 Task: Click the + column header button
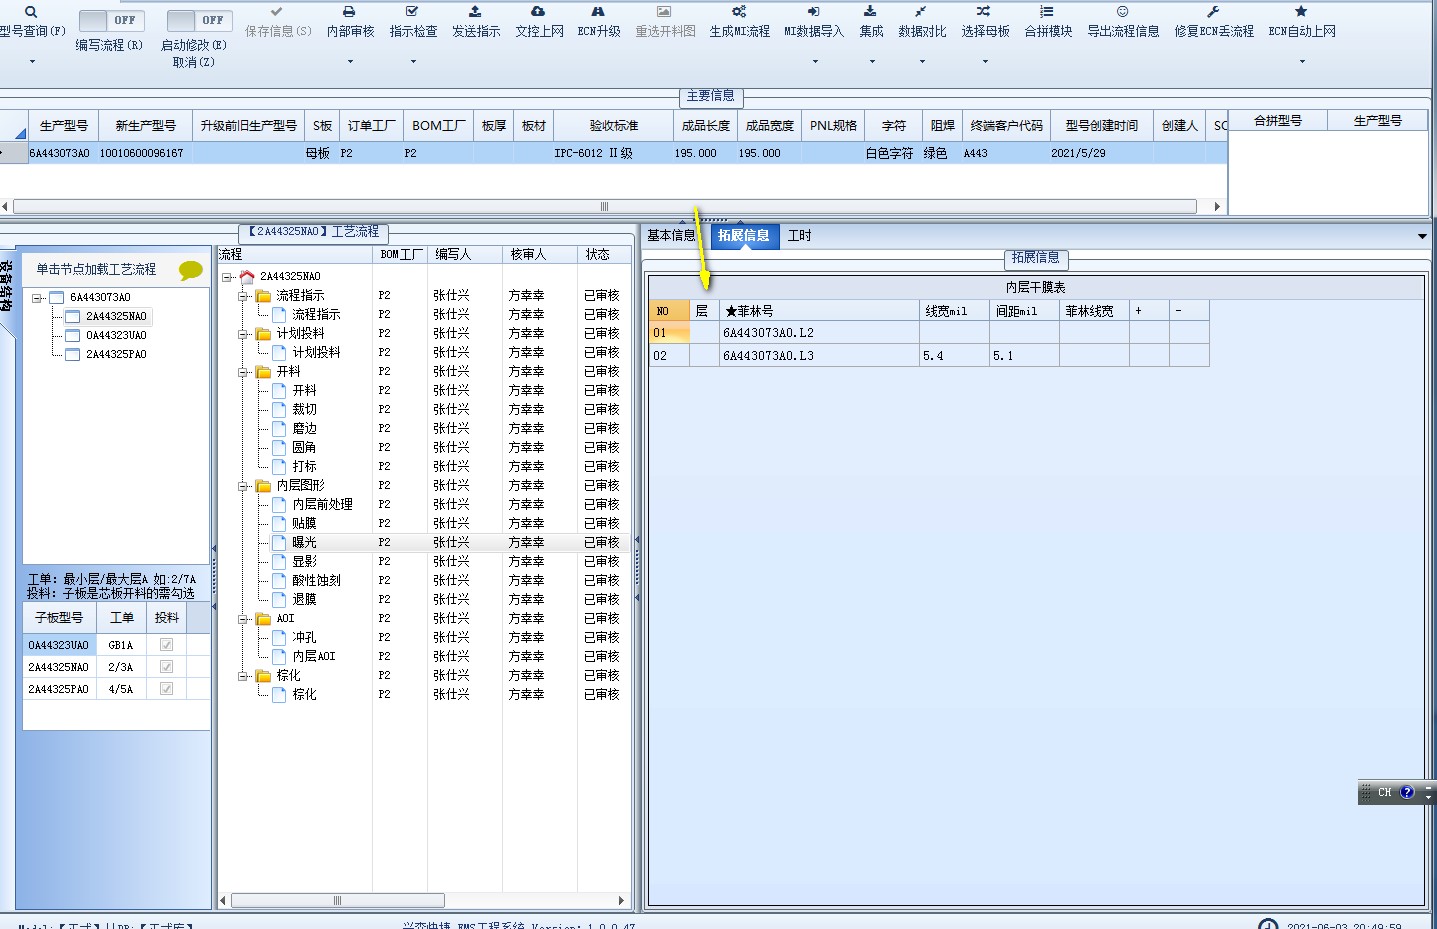[x=1149, y=311]
